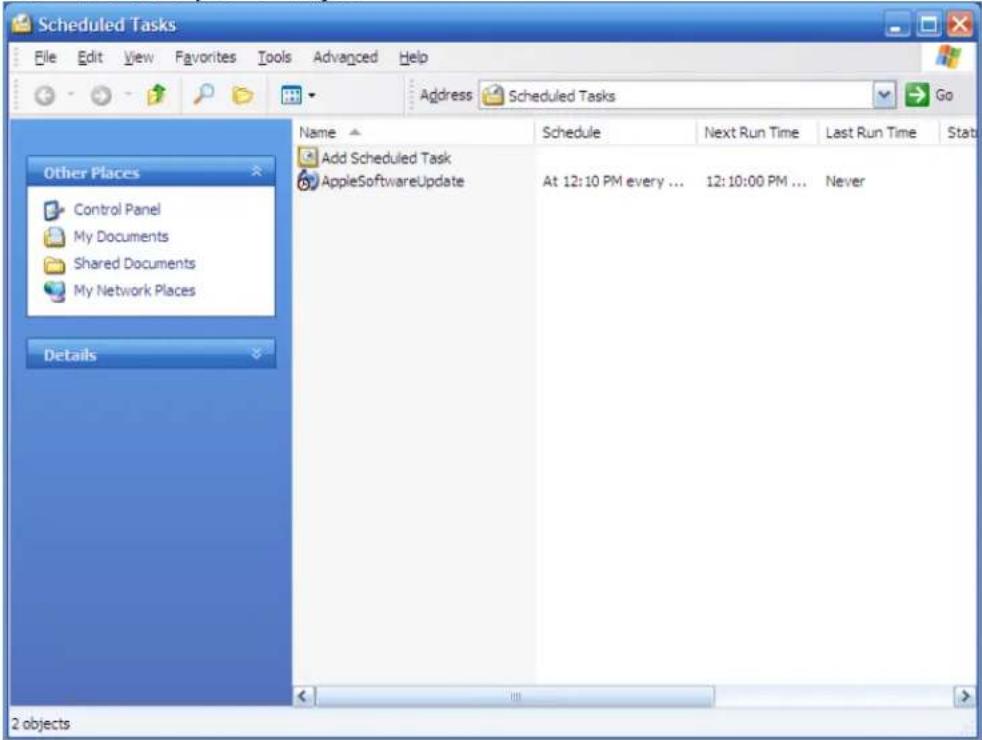Screen dimensions: 982x740
Task: Expand the Address bar dropdown
Action: click(884, 95)
